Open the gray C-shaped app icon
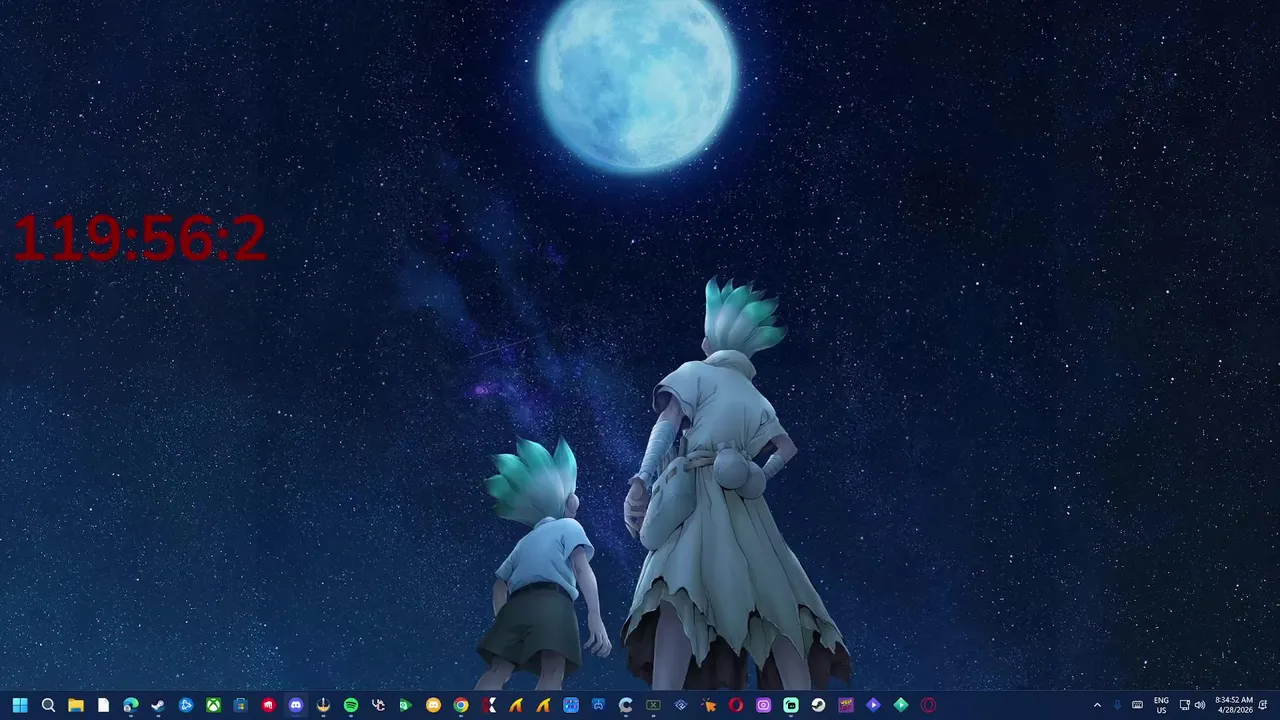This screenshot has height=720, width=1280. (x=626, y=705)
